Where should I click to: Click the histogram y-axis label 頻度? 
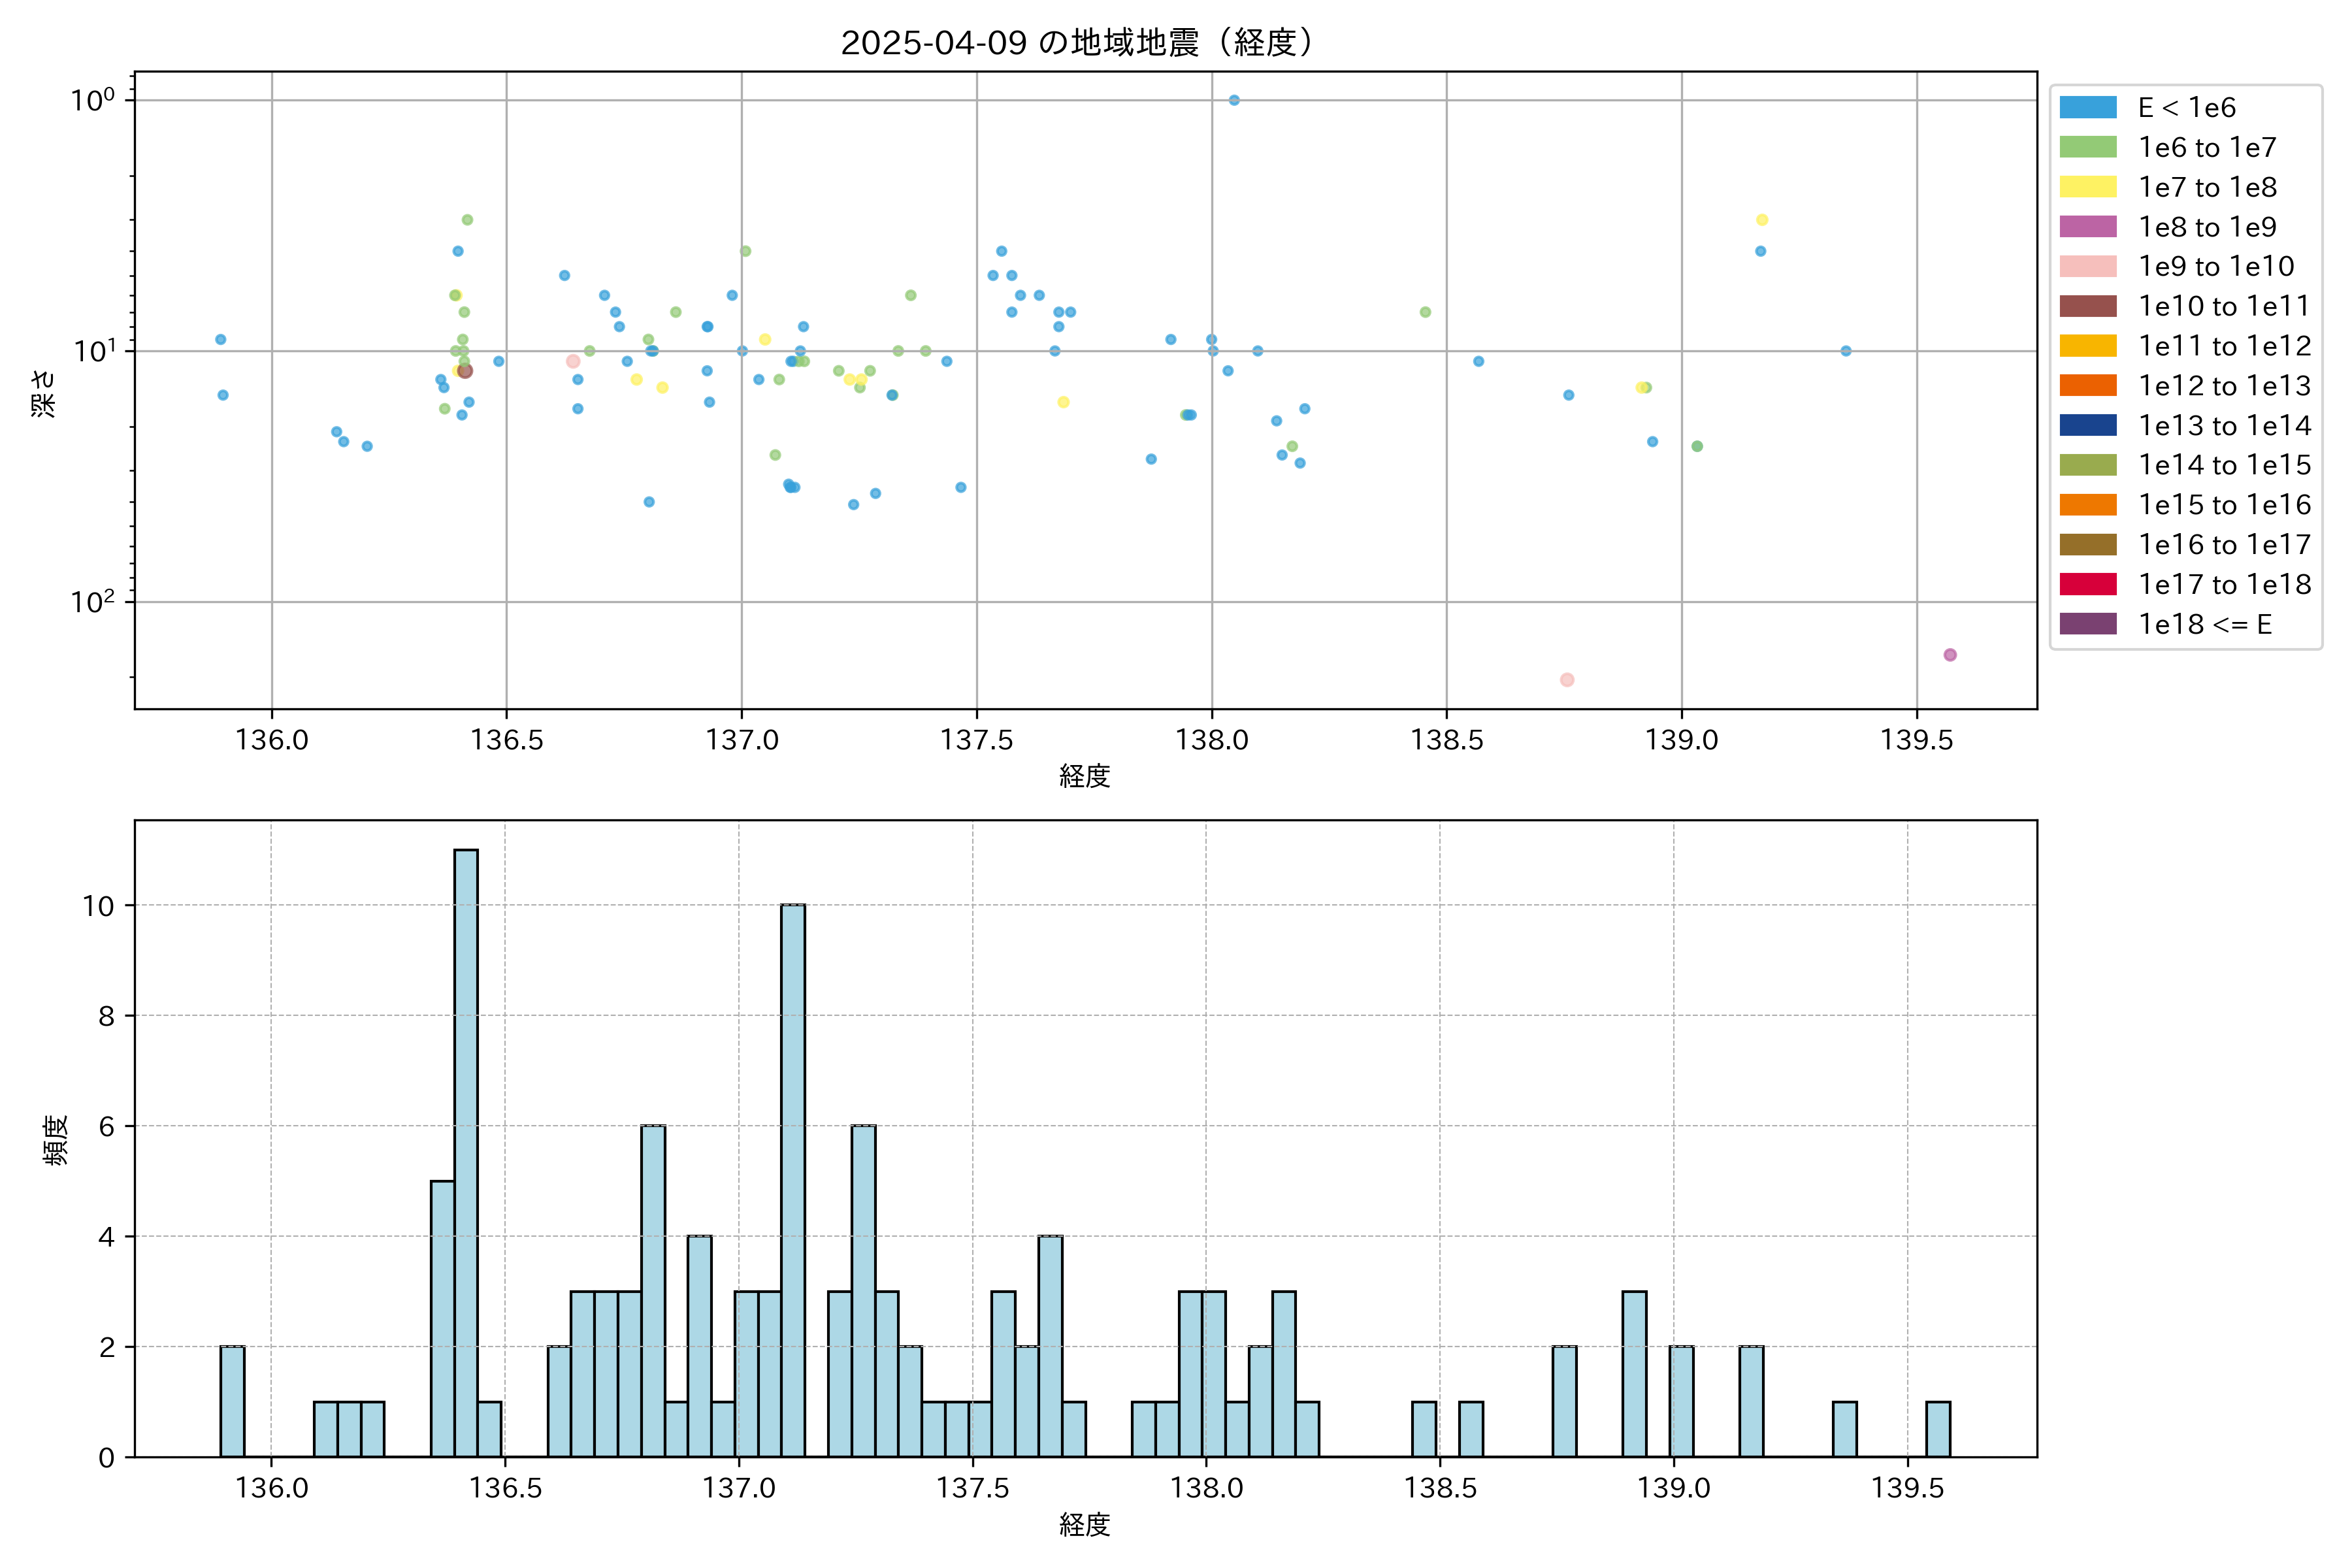[x=56, y=1140]
